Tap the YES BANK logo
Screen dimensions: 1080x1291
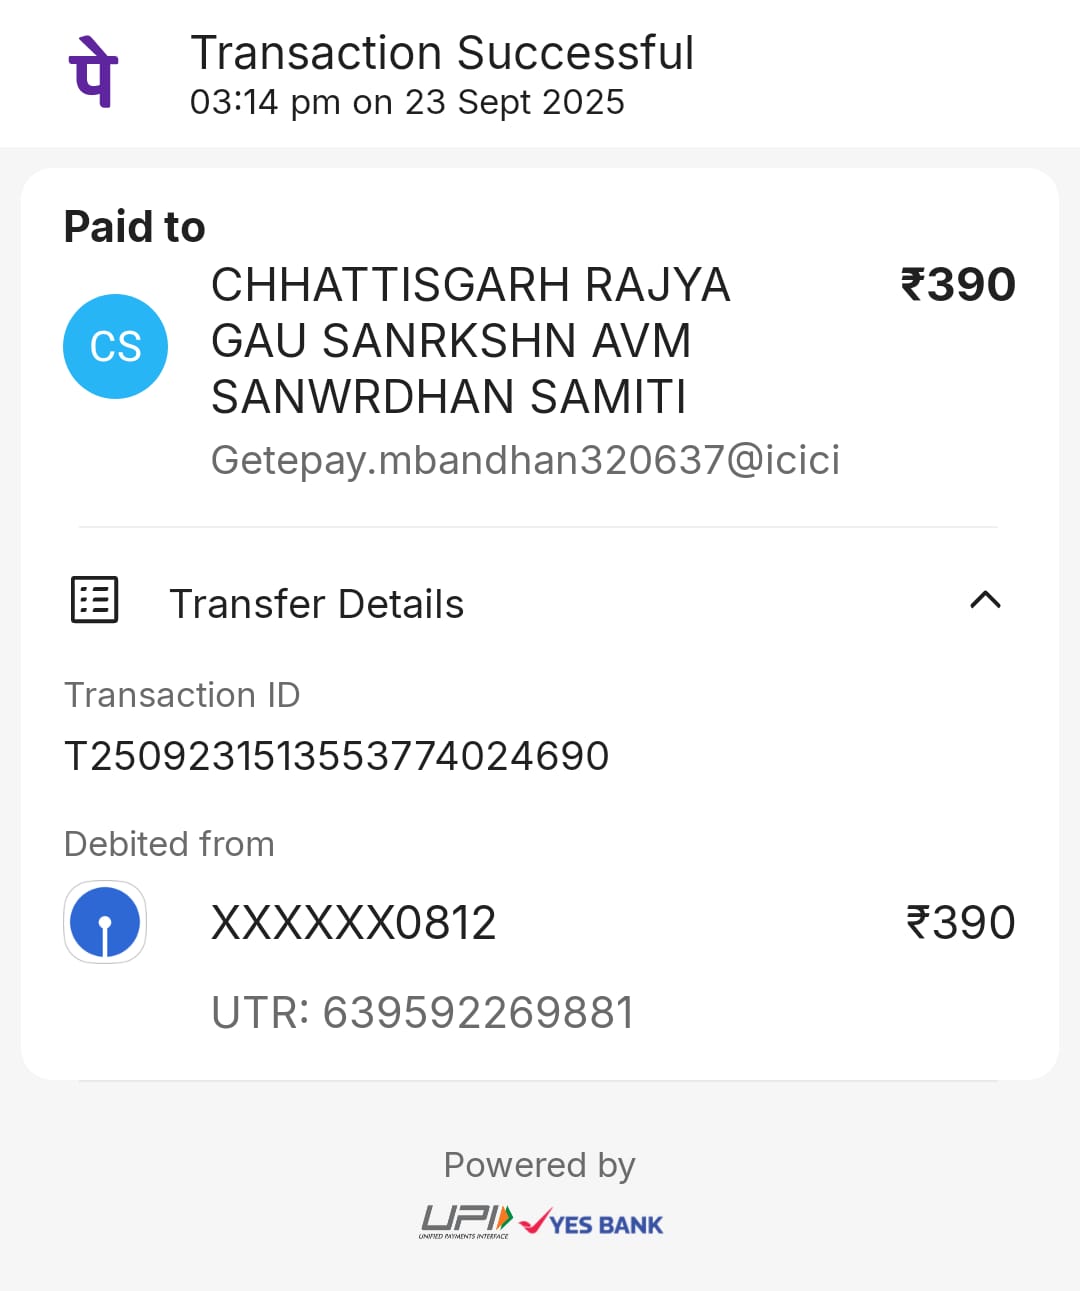tap(592, 1223)
